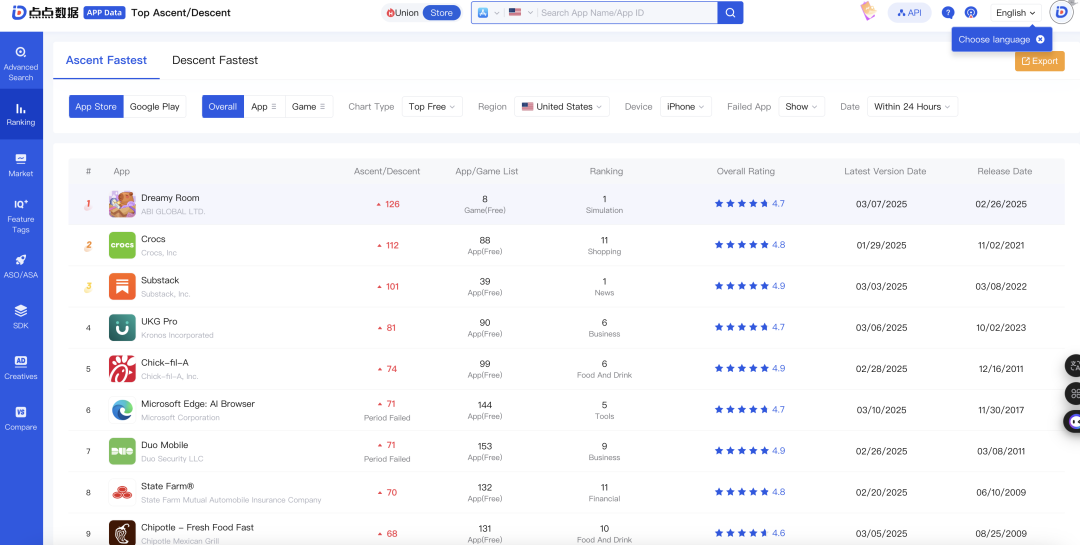Open the Game category filter menu
Image resolution: width=1080 pixels, height=545 pixels.
pyautogui.click(x=309, y=107)
